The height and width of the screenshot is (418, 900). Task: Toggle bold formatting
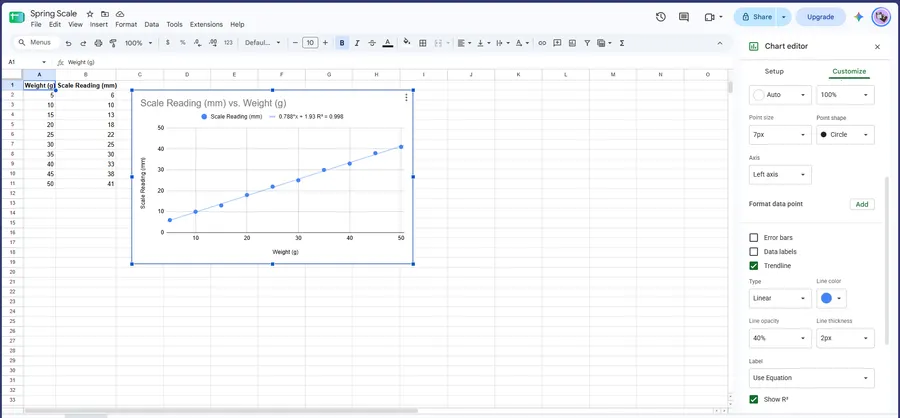click(x=342, y=43)
